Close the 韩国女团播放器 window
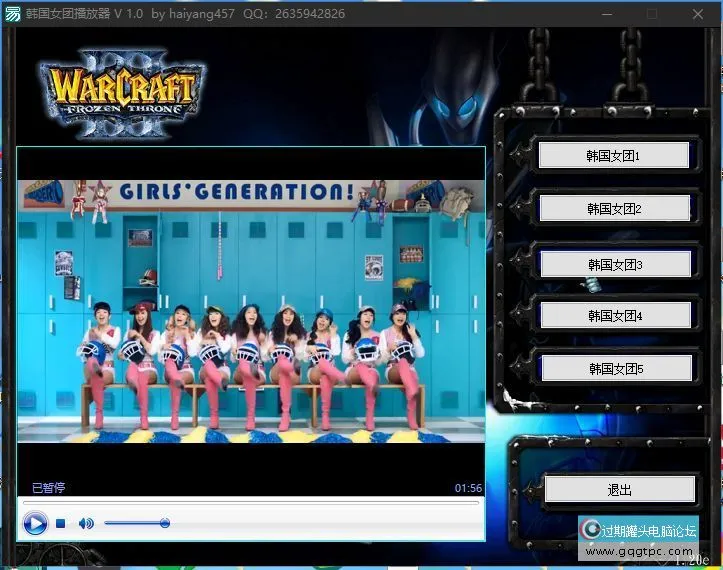Image resolution: width=723 pixels, height=570 pixels. click(x=698, y=14)
